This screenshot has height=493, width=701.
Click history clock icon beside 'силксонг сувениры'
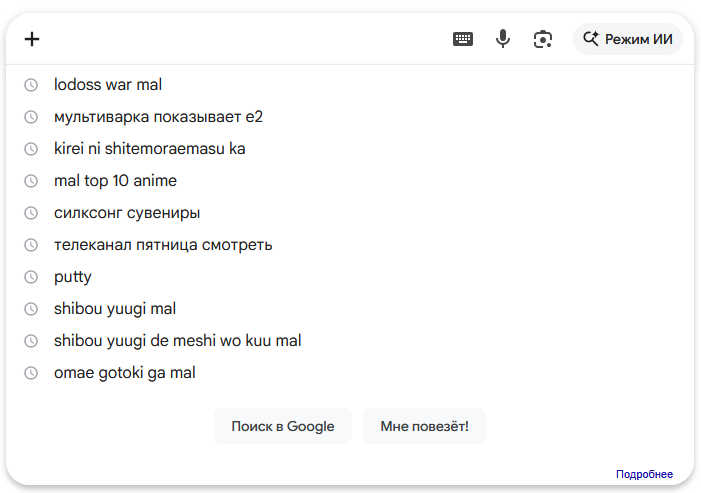(x=31, y=213)
